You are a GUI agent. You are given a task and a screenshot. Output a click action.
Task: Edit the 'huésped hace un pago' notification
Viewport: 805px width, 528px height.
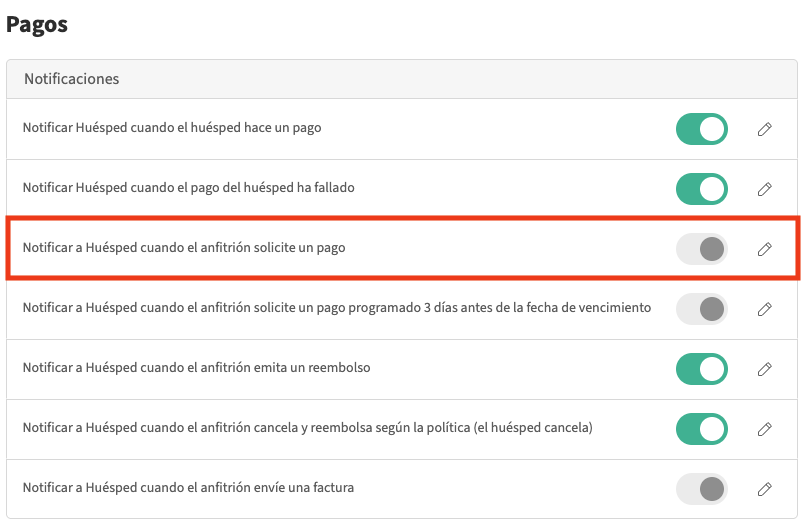pos(764,129)
